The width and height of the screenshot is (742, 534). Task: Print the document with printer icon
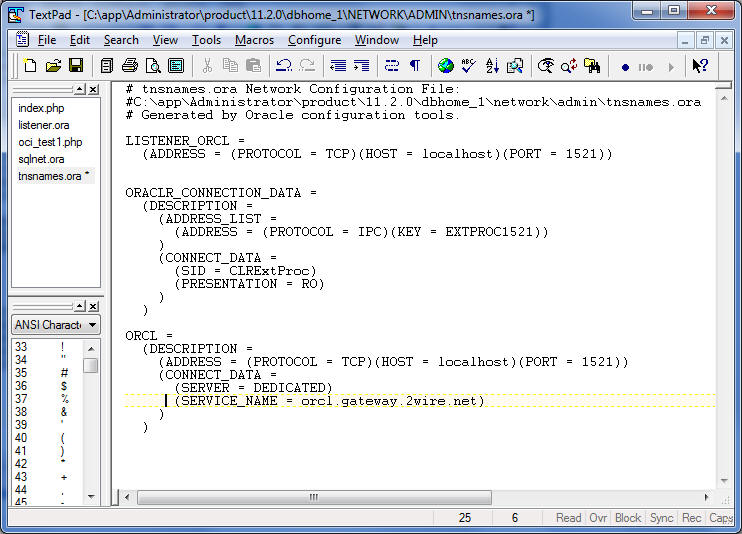coord(130,66)
